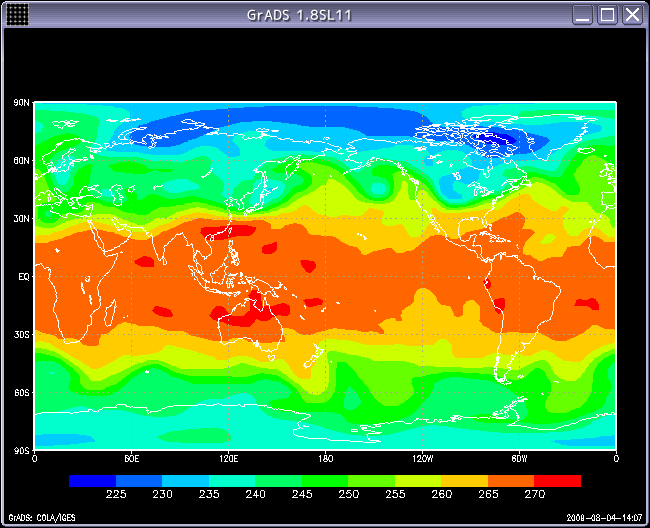650x528 pixels.
Task: Click the 2008-08-04-14:07 timestamp
Action: [x=606, y=518]
